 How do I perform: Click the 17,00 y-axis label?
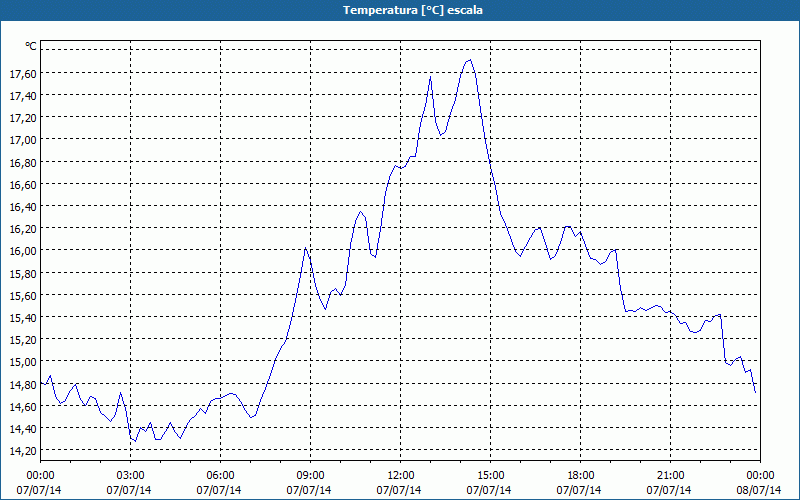click(23, 140)
